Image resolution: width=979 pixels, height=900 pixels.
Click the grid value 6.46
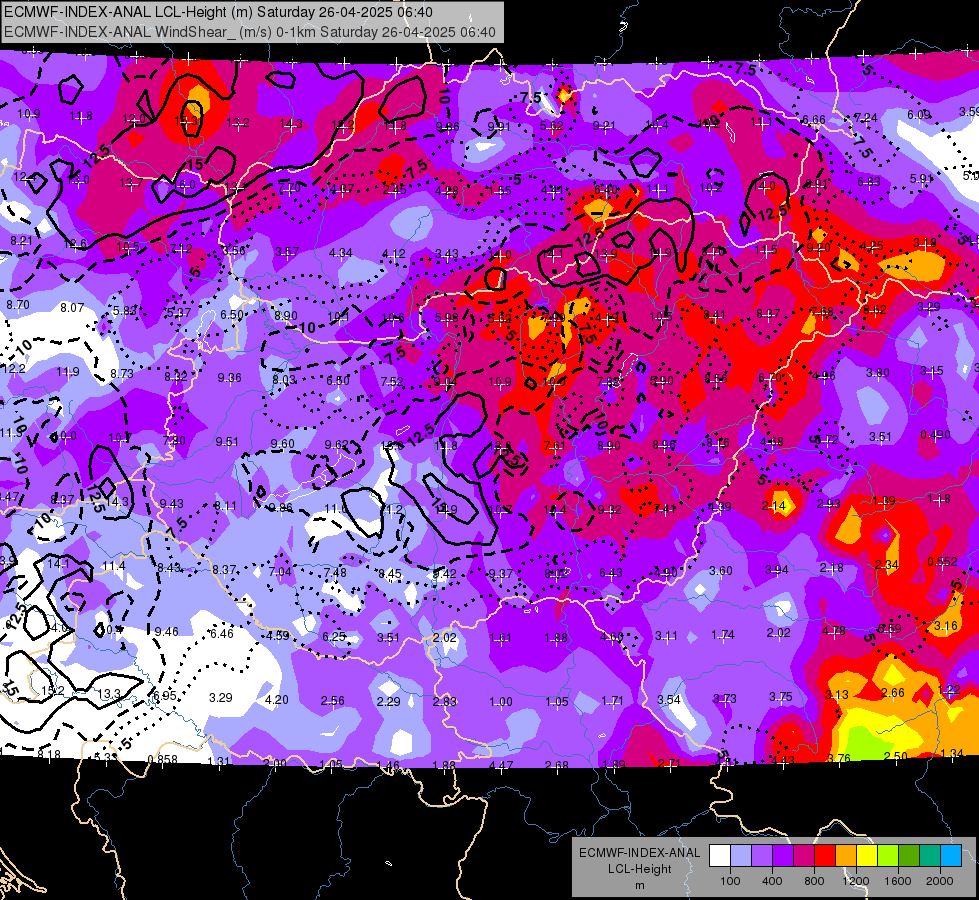pyautogui.click(x=222, y=633)
